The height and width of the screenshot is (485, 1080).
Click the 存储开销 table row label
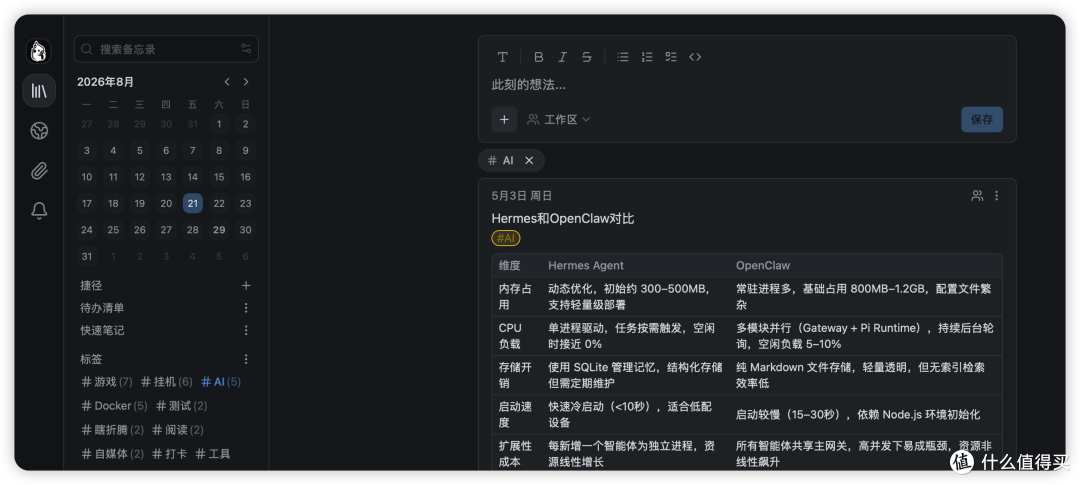pos(515,375)
